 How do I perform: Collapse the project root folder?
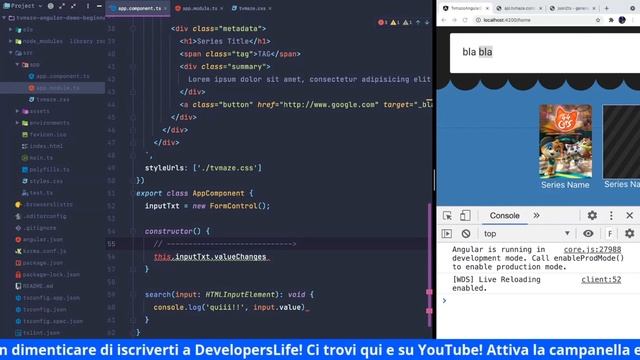[4, 18]
